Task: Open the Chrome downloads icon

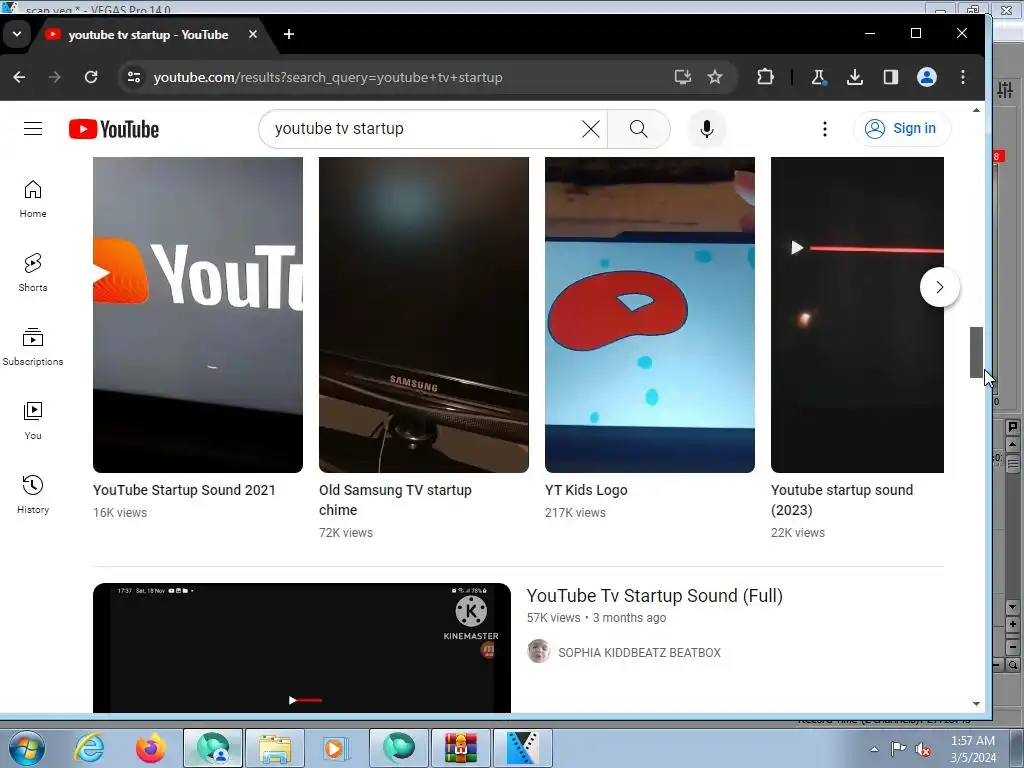Action: click(x=854, y=77)
